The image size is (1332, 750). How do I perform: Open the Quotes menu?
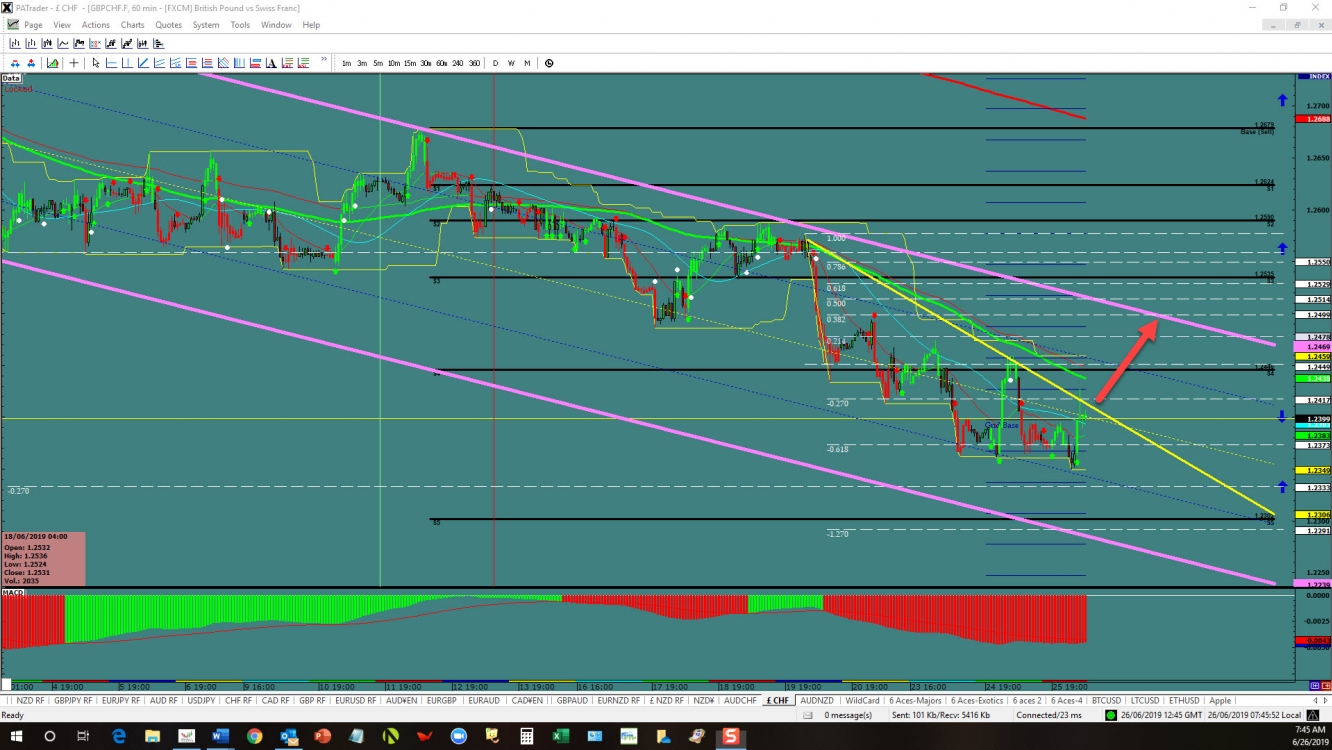(x=169, y=25)
